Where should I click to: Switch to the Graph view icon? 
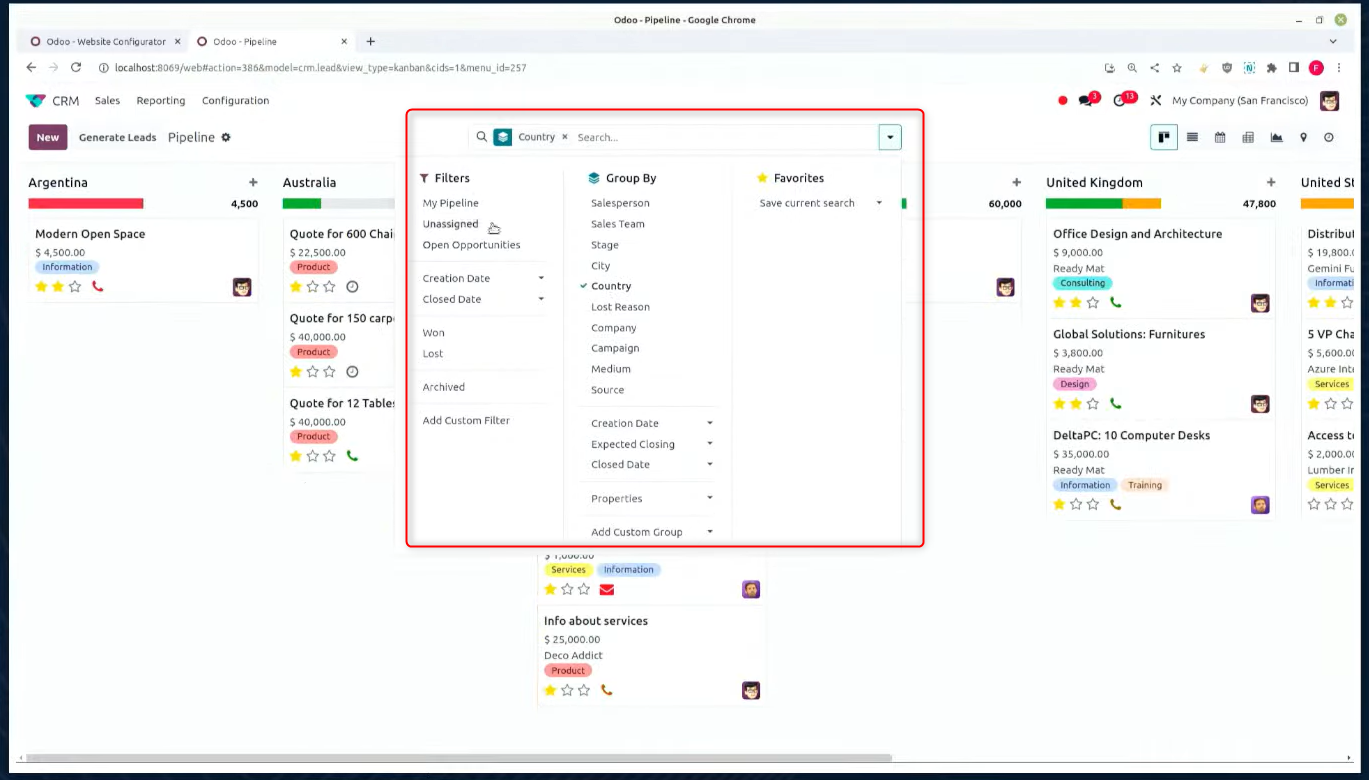[x=1276, y=137]
